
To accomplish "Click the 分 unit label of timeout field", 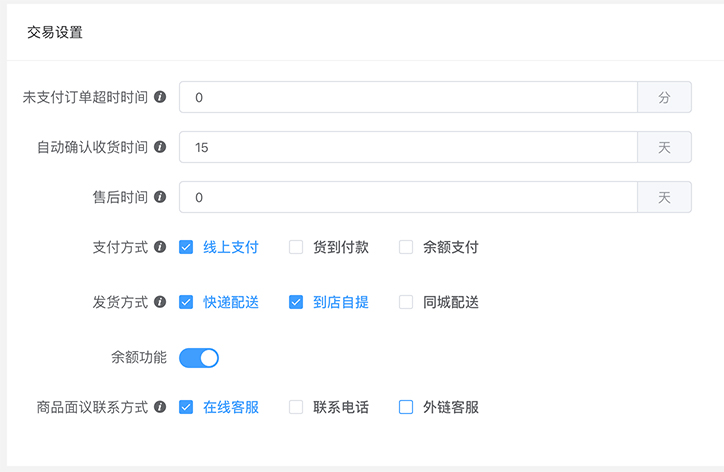I will click(x=664, y=97).
